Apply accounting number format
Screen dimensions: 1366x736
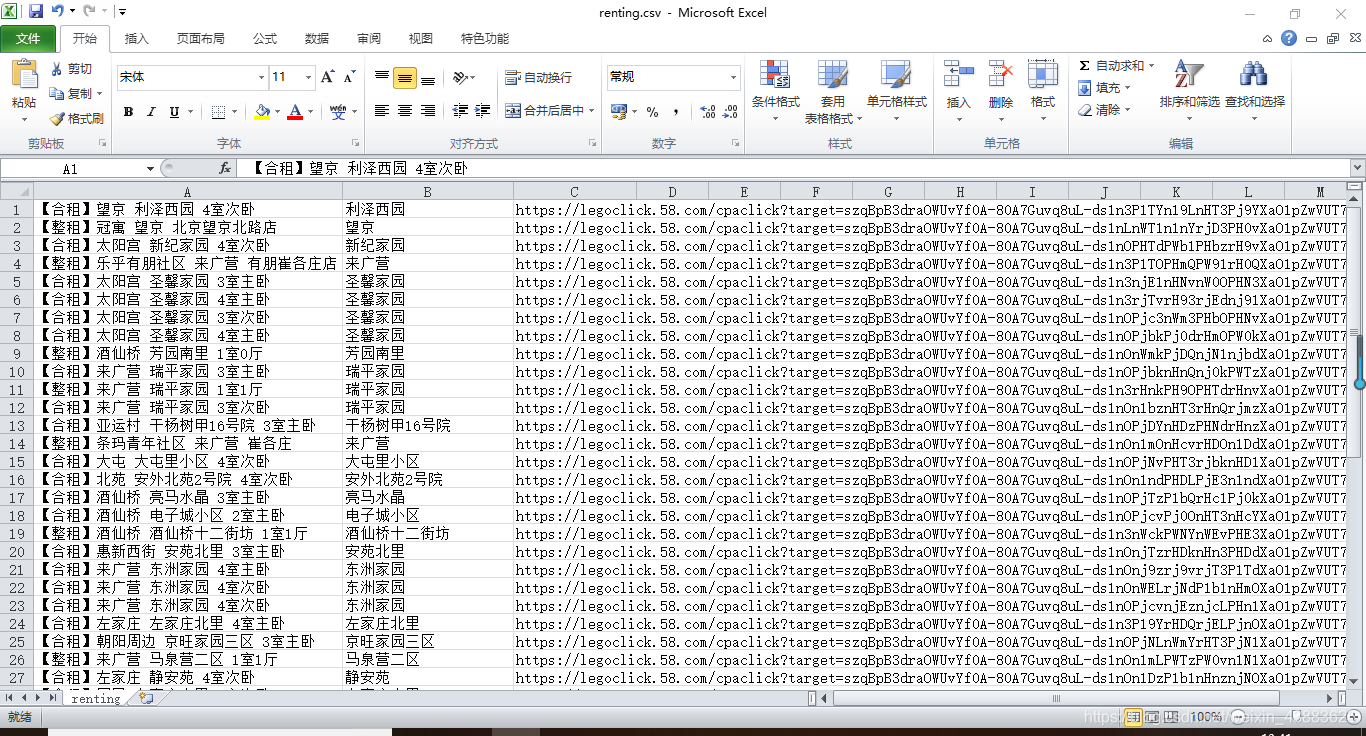618,112
